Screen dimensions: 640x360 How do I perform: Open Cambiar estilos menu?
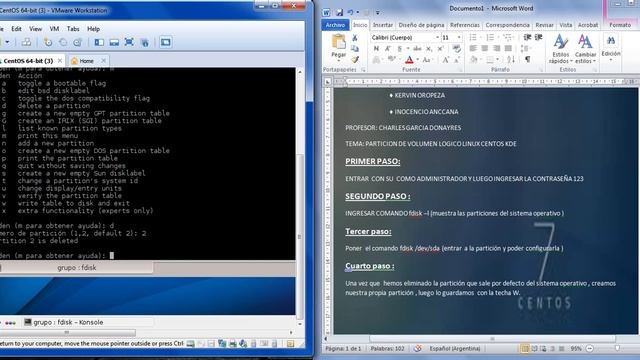(585, 49)
